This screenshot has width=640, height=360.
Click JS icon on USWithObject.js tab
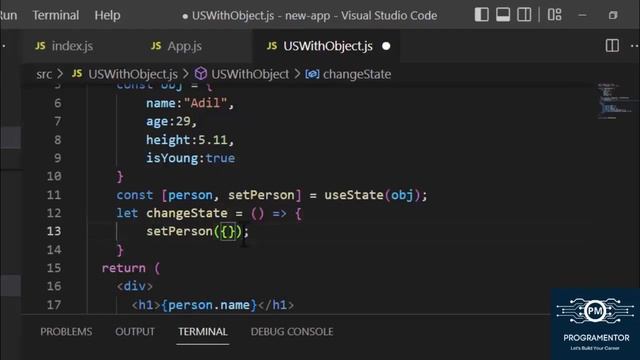pos(272,46)
